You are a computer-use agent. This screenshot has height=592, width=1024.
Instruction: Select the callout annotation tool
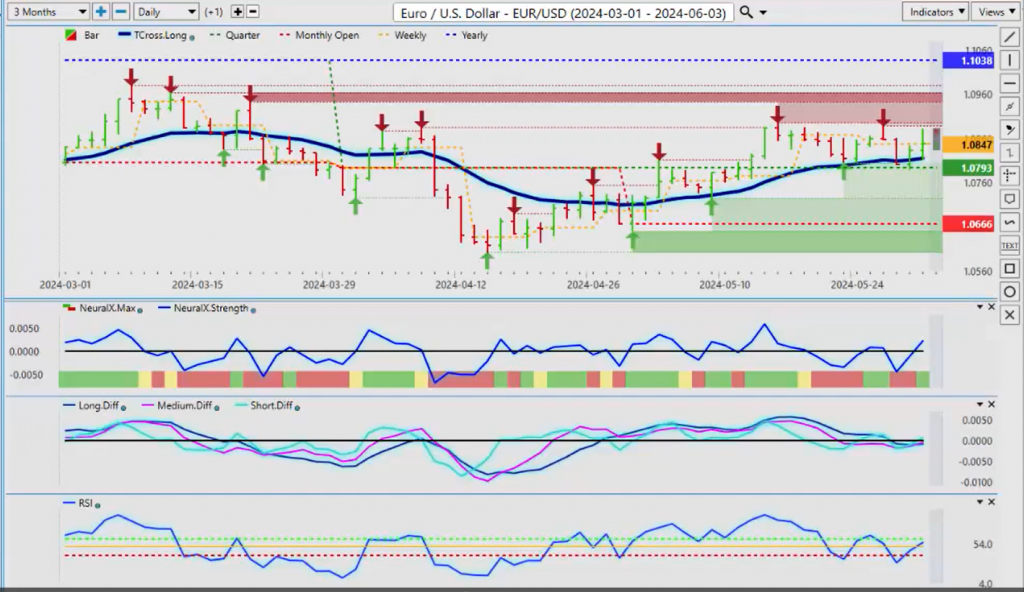click(1009, 198)
